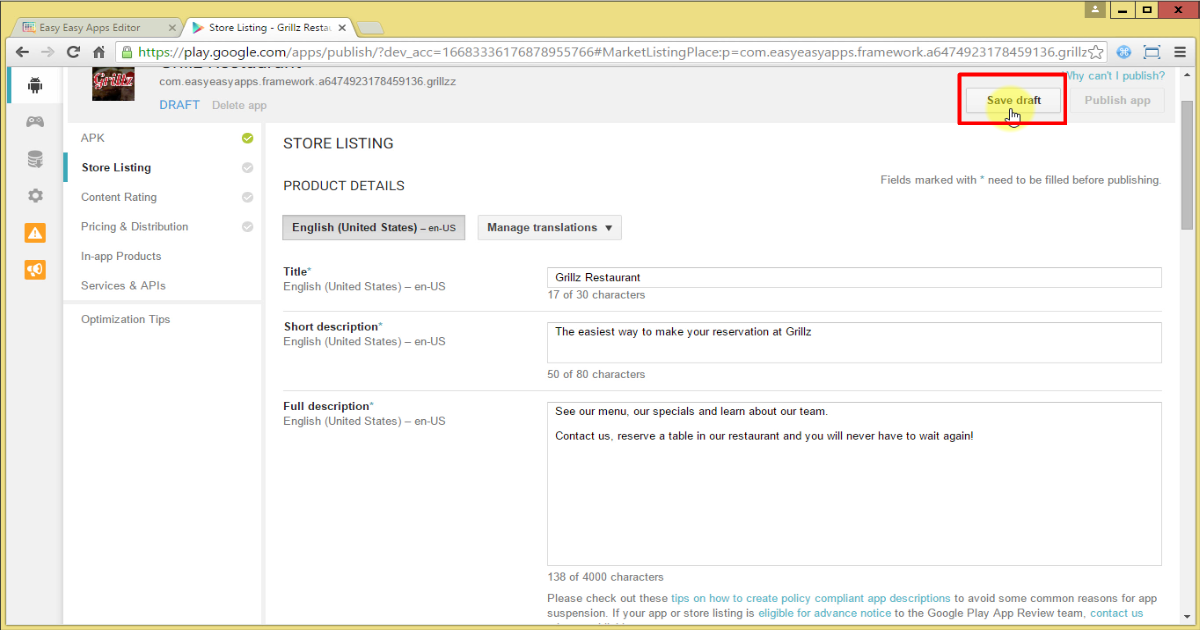Go to the In-app Products section

(x=121, y=256)
